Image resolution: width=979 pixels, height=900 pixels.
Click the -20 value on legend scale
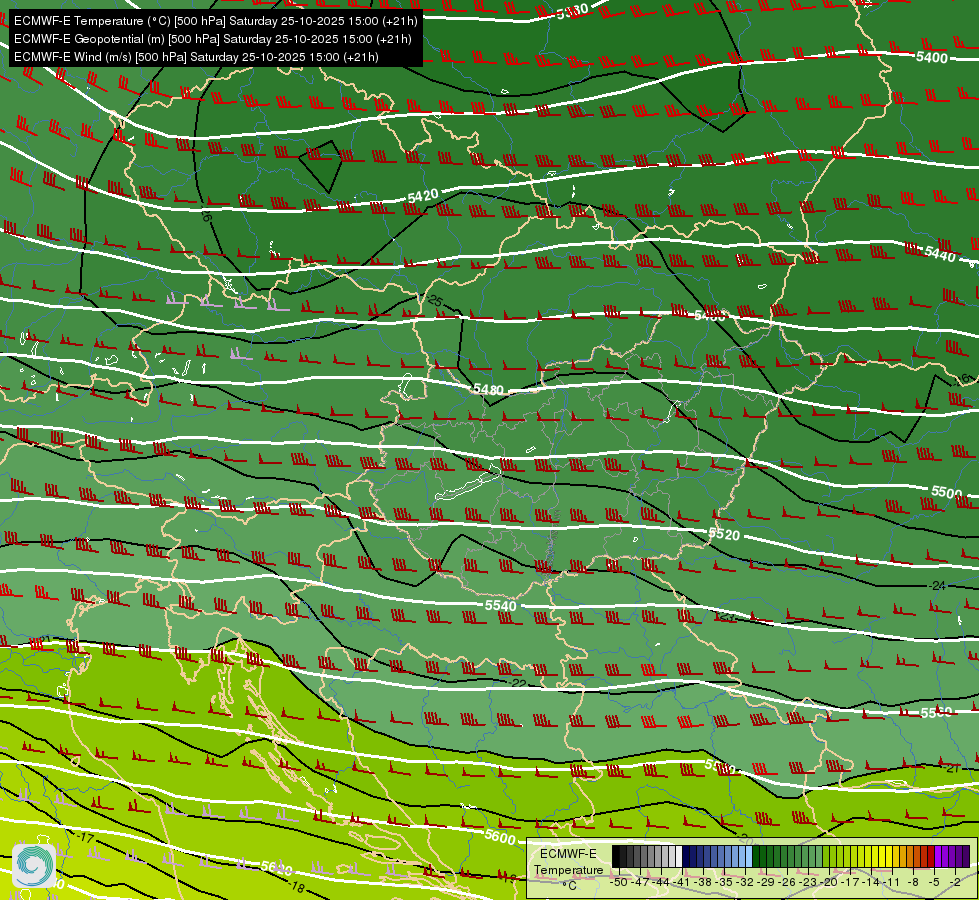coord(830,882)
